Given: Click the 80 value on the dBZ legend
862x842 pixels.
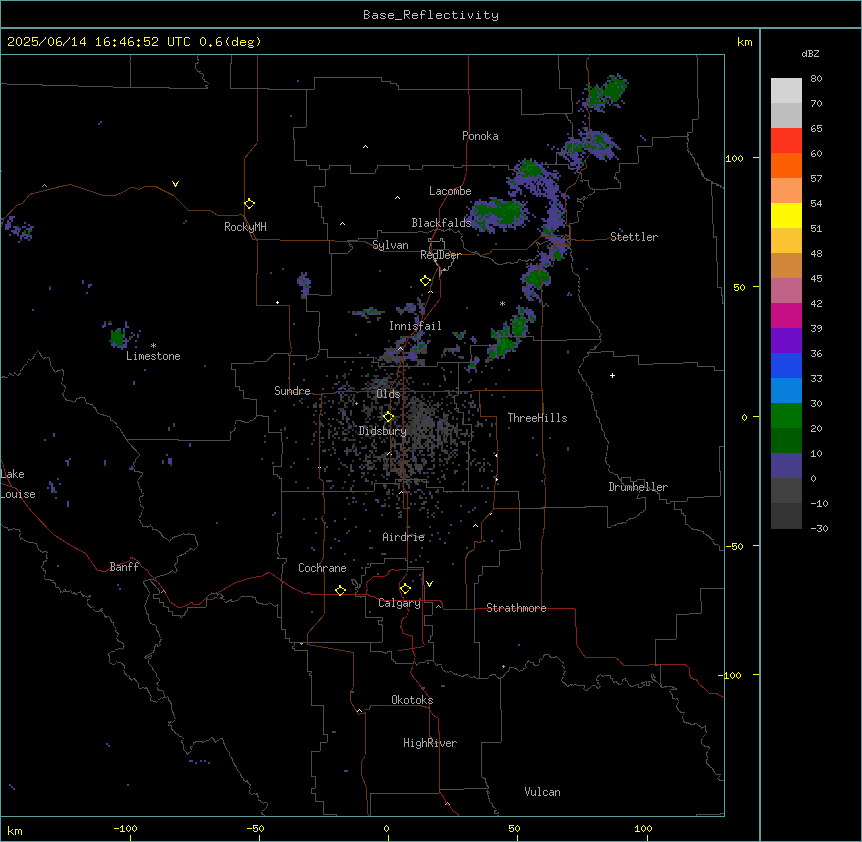Looking at the screenshot, I should tap(816, 79).
